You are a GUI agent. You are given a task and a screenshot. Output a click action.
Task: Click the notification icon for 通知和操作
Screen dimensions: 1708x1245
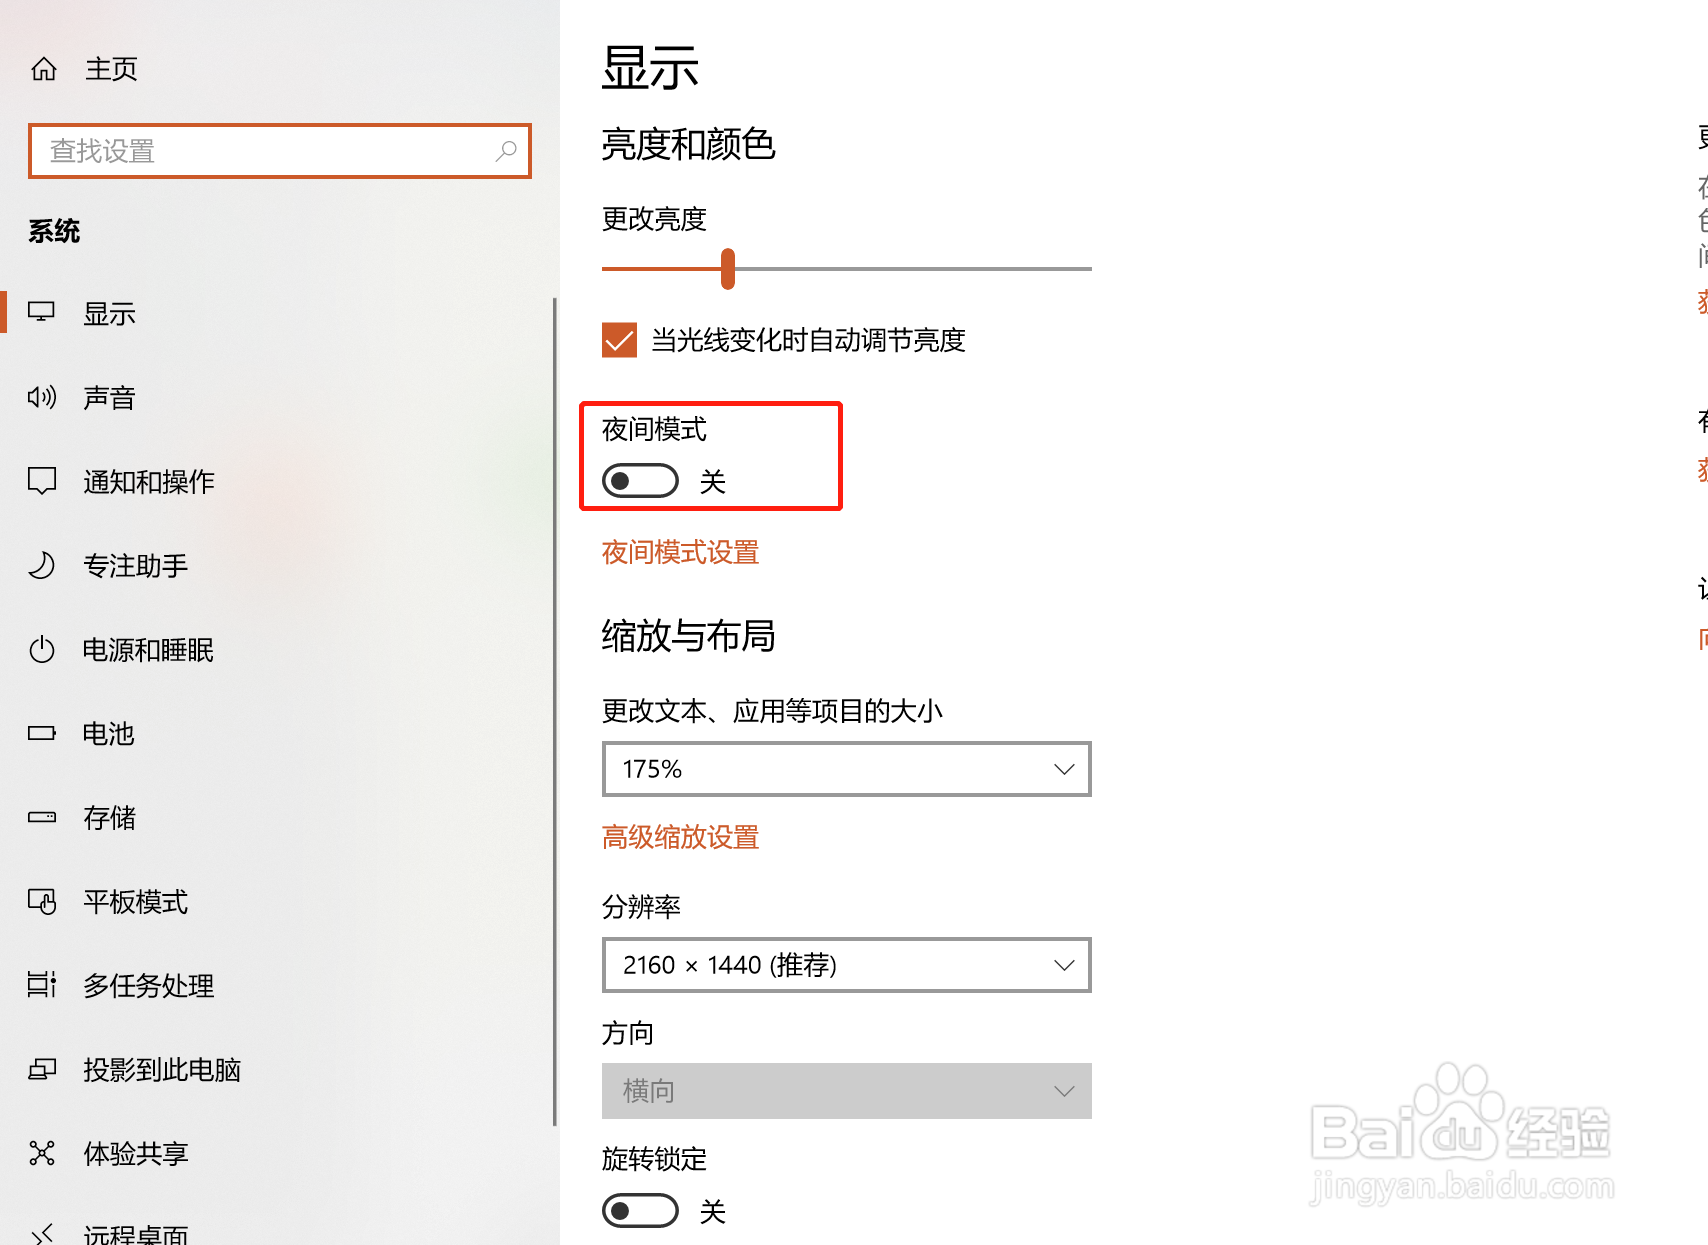pyautogui.click(x=42, y=482)
